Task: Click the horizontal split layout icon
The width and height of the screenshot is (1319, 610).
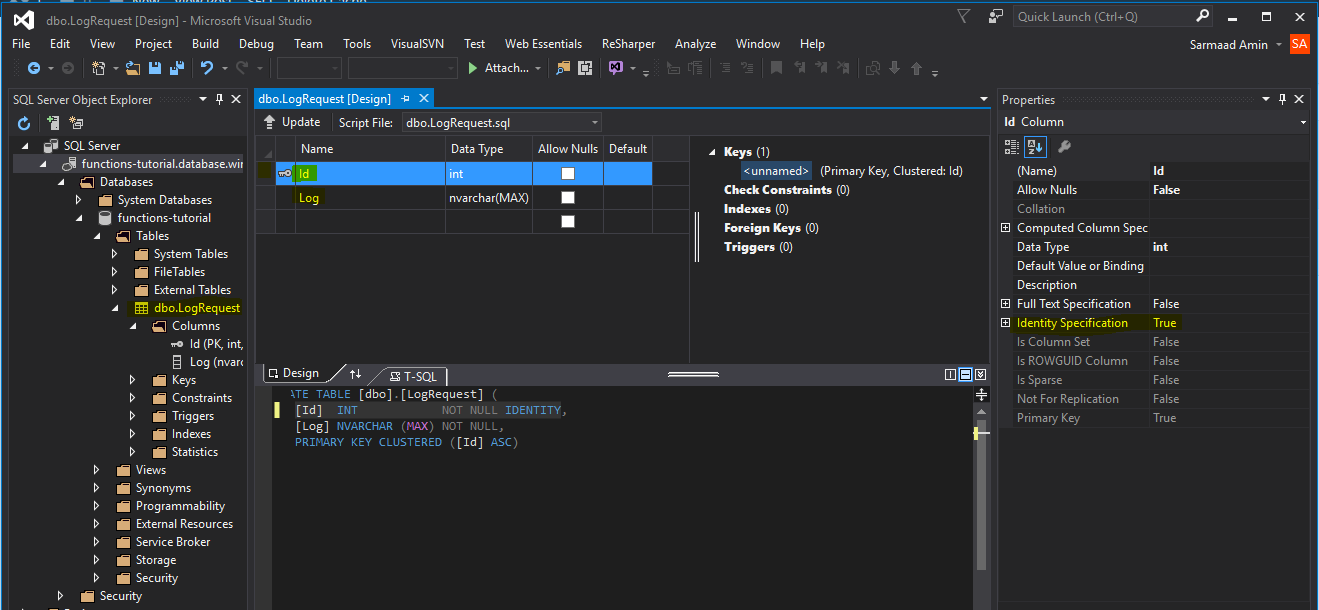Action: [x=965, y=374]
